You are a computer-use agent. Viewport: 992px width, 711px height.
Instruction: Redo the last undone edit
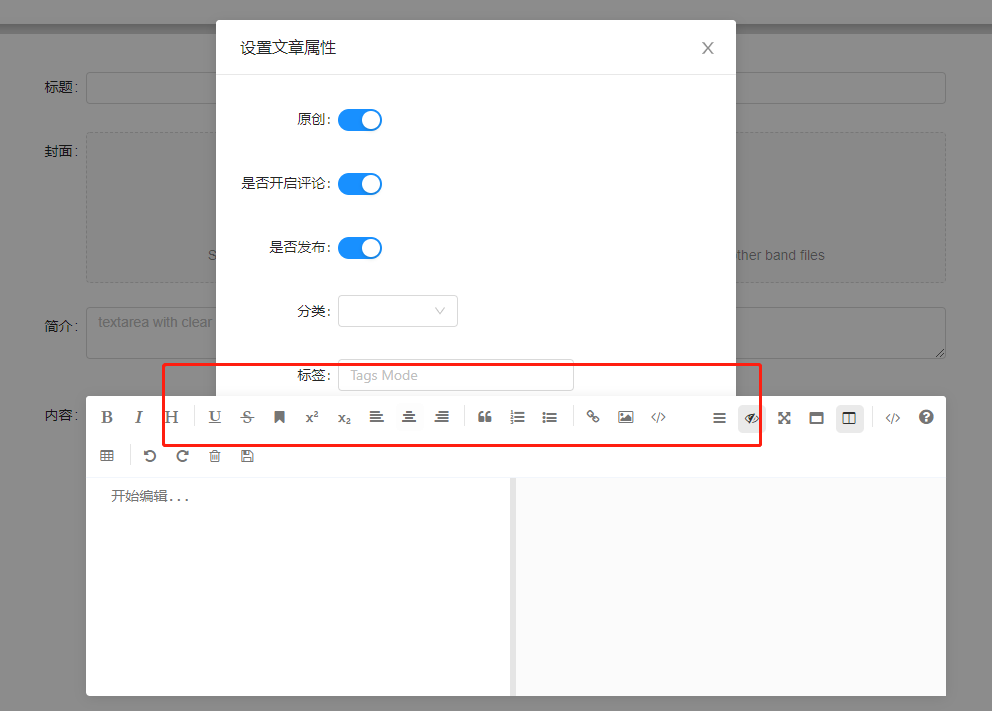[182, 456]
